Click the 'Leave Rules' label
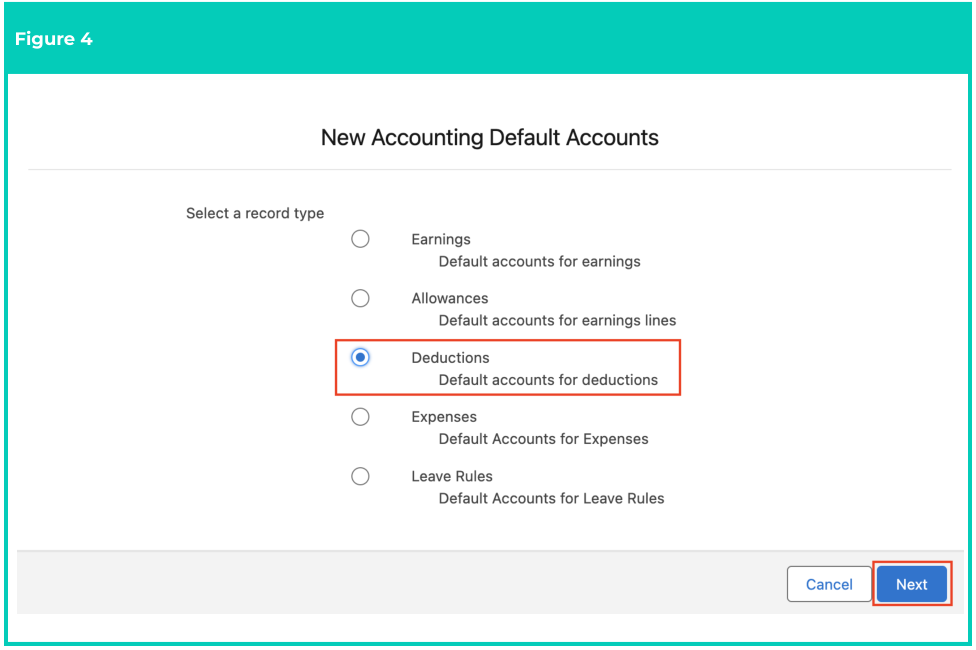The width and height of the screenshot is (976, 650). 452,476
